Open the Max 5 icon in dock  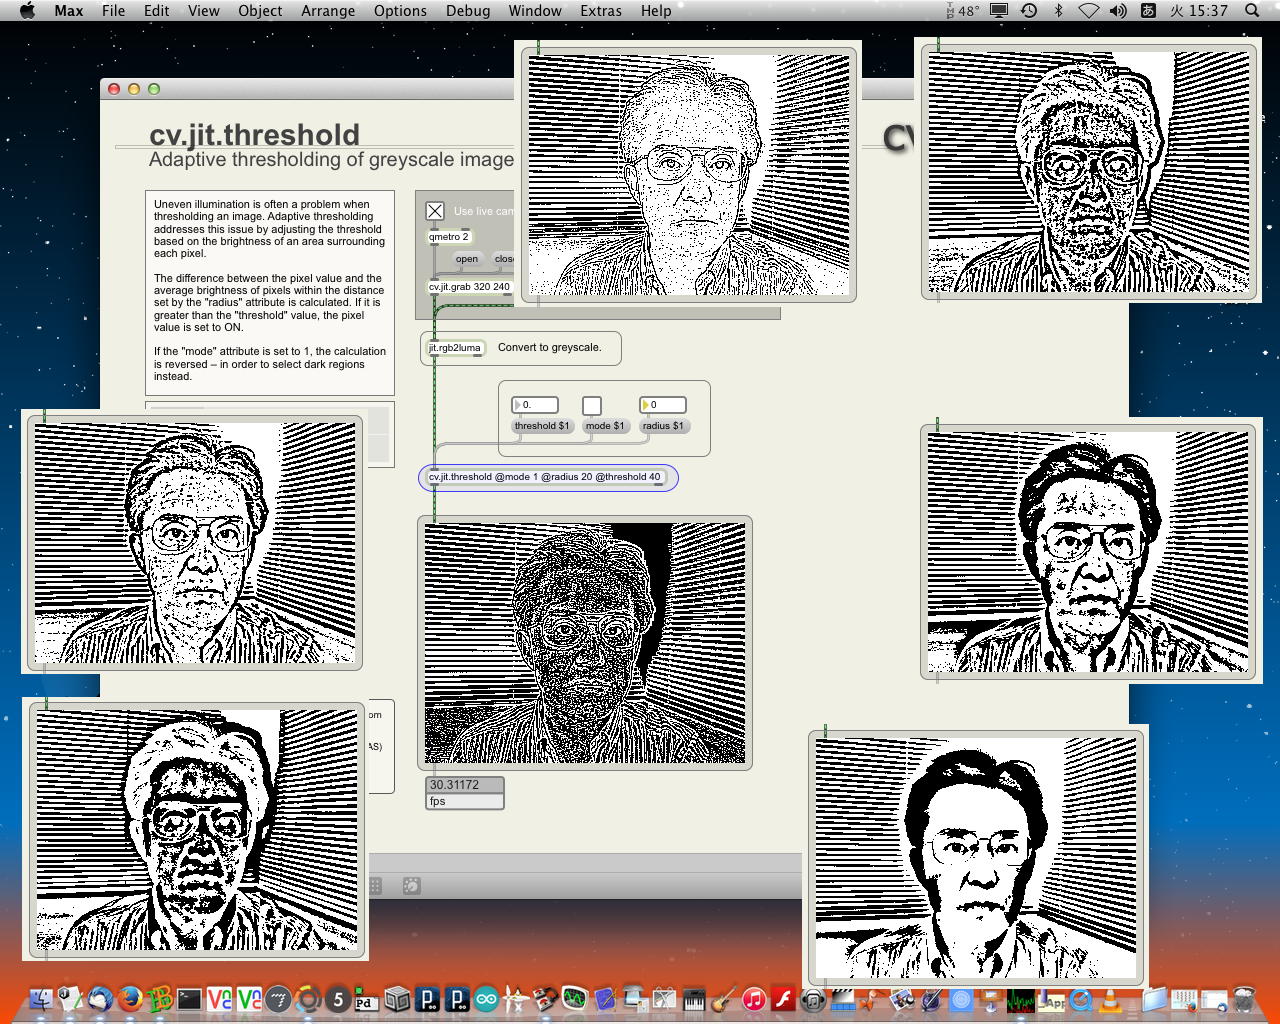pyautogui.click(x=338, y=998)
